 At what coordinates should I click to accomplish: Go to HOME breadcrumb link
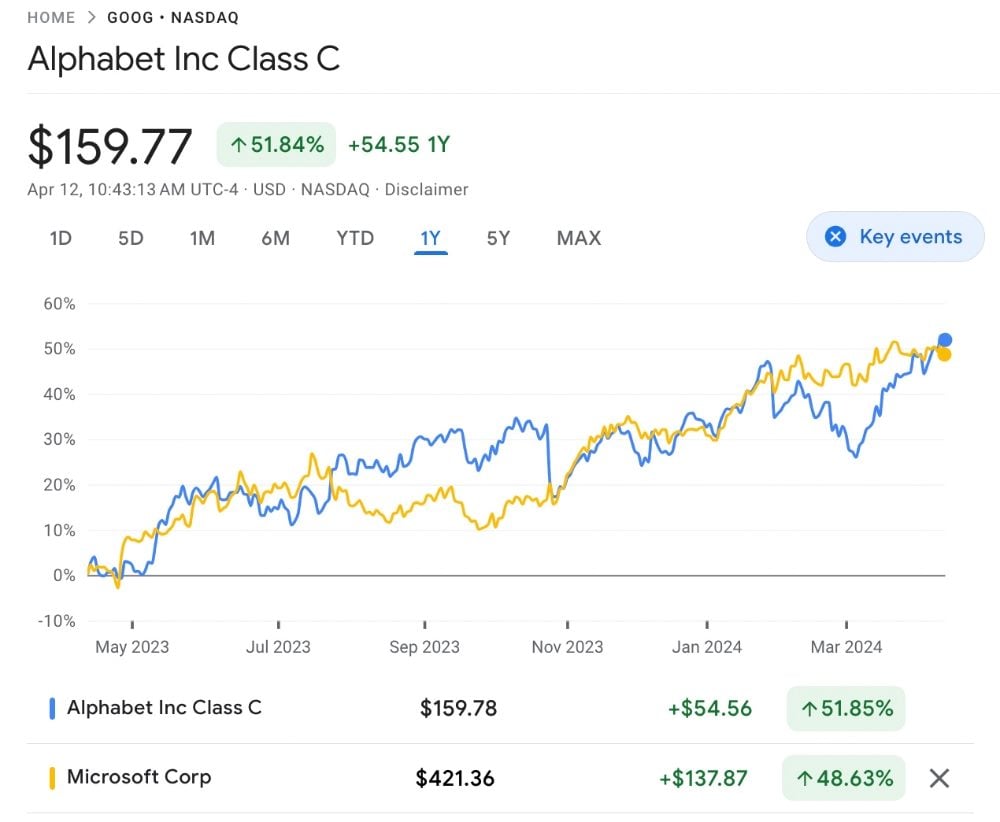pos(51,18)
